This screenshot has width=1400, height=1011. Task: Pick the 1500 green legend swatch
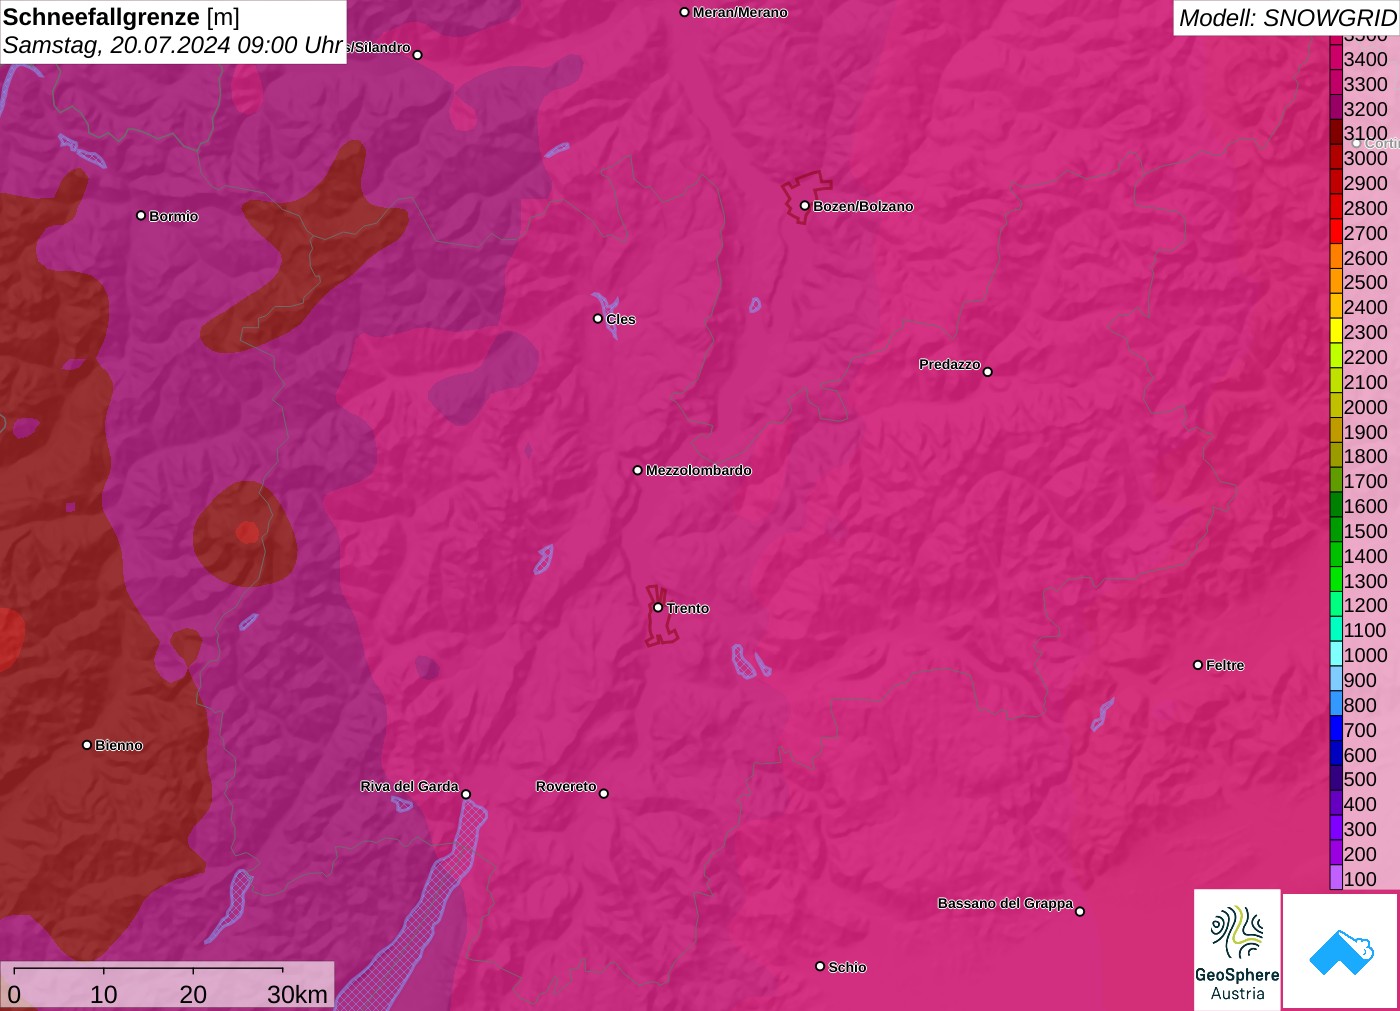click(1336, 530)
